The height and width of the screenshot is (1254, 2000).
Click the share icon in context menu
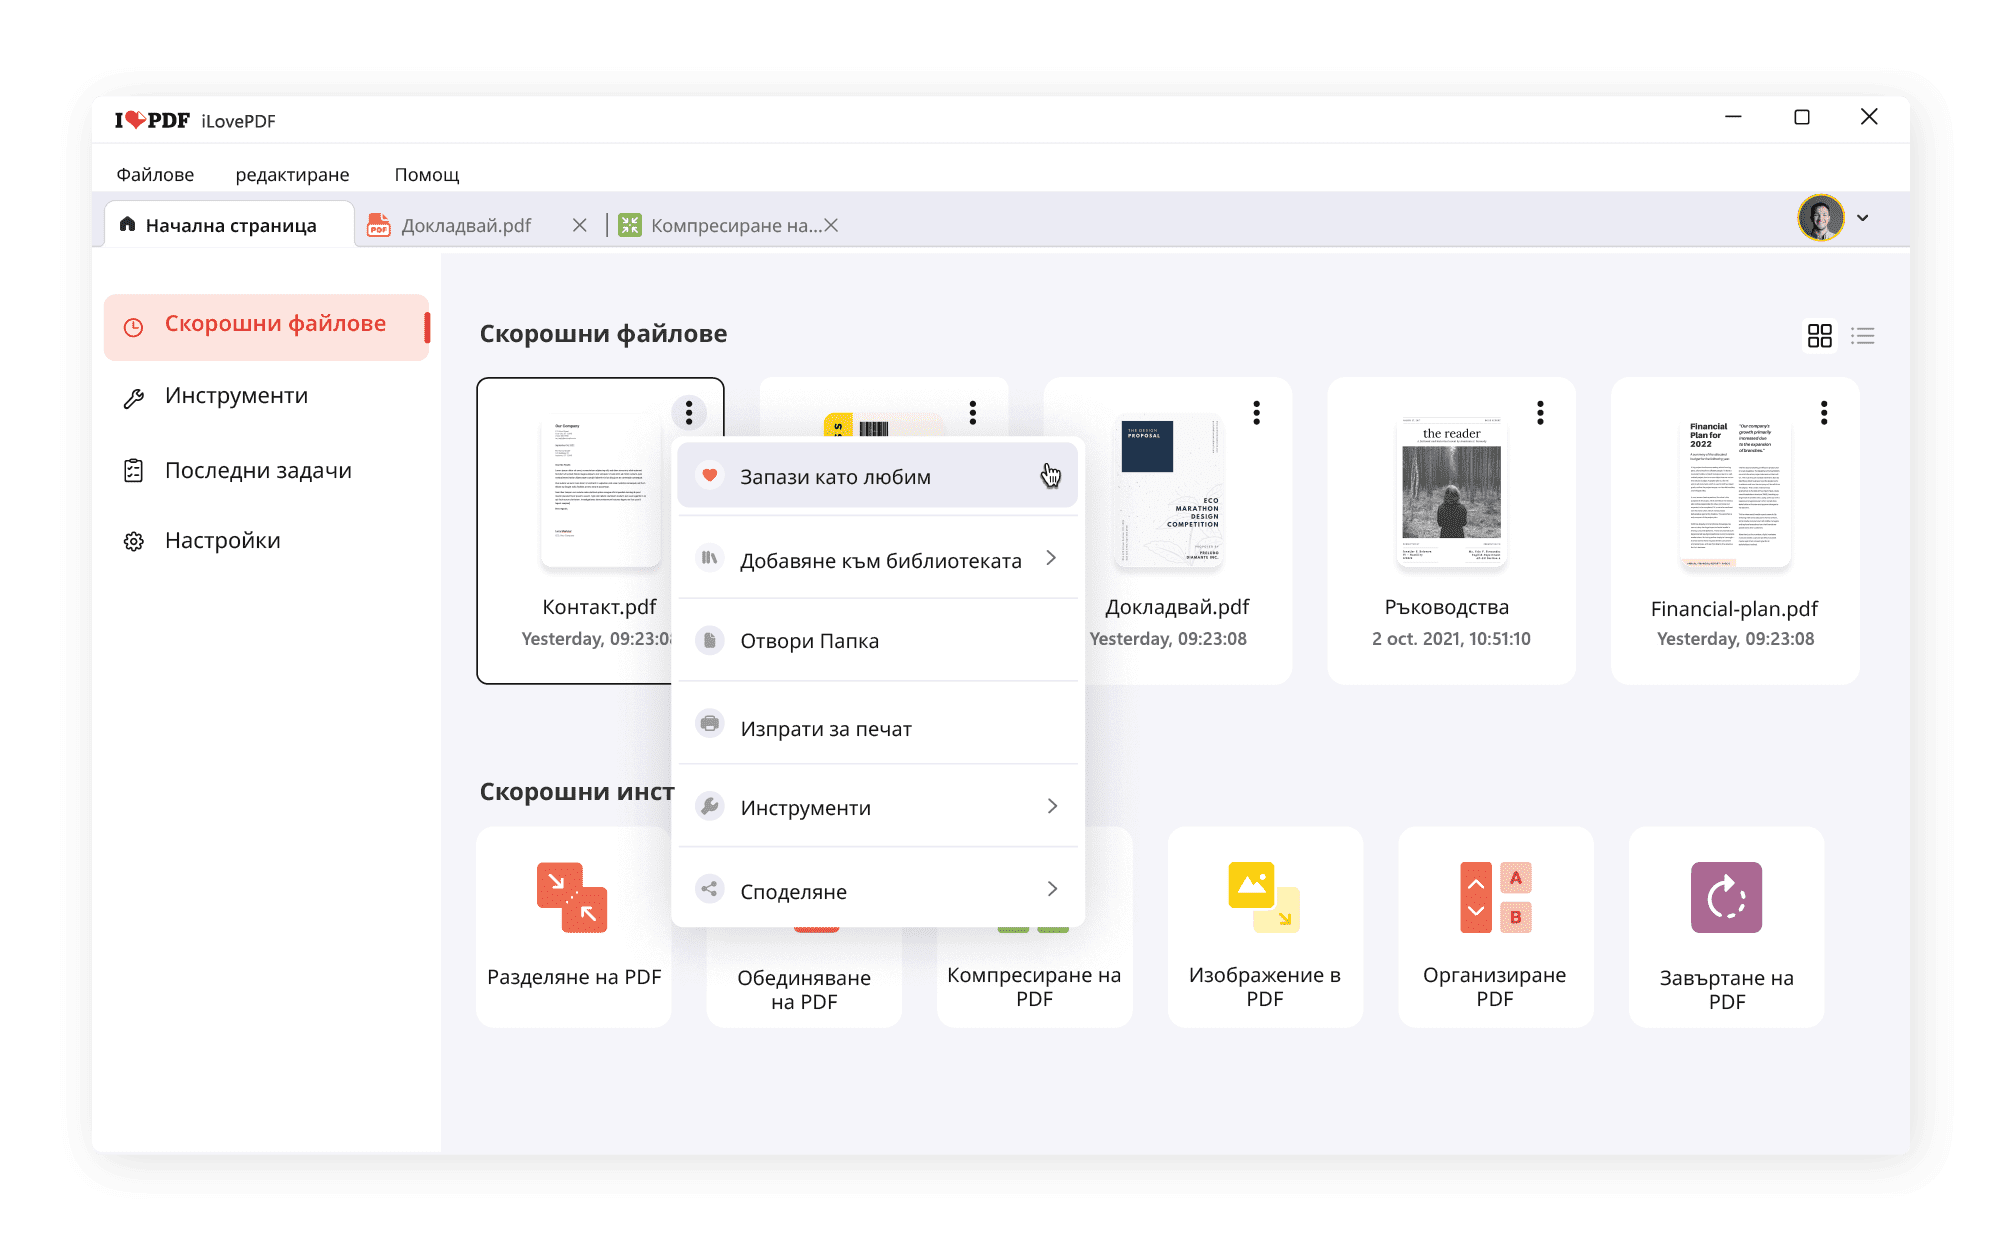[x=710, y=889]
